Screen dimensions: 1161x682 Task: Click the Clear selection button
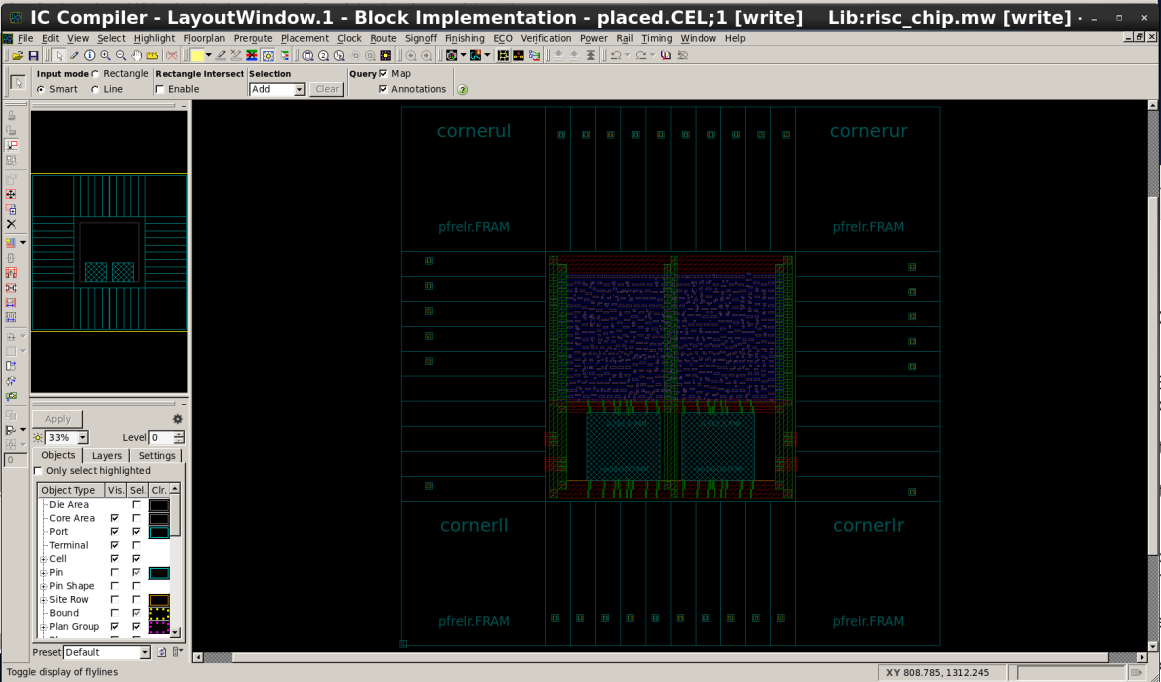coord(326,89)
